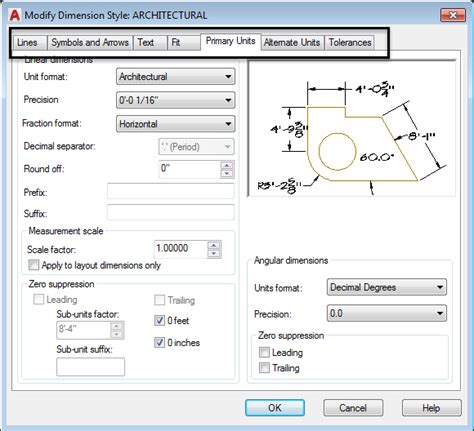
Task: Switch to the Tolerances tab
Action: tap(350, 43)
